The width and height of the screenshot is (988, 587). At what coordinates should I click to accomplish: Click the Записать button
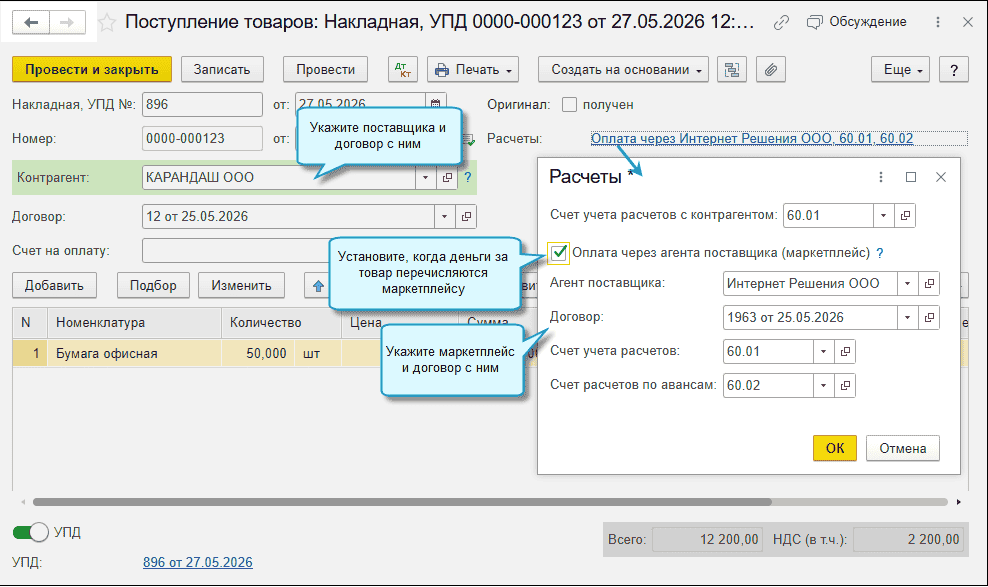click(x=222, y=69)
